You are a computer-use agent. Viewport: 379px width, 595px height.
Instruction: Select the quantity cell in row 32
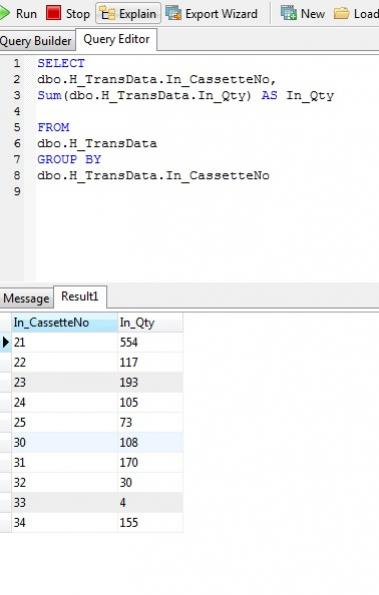(x=150, y=483)
